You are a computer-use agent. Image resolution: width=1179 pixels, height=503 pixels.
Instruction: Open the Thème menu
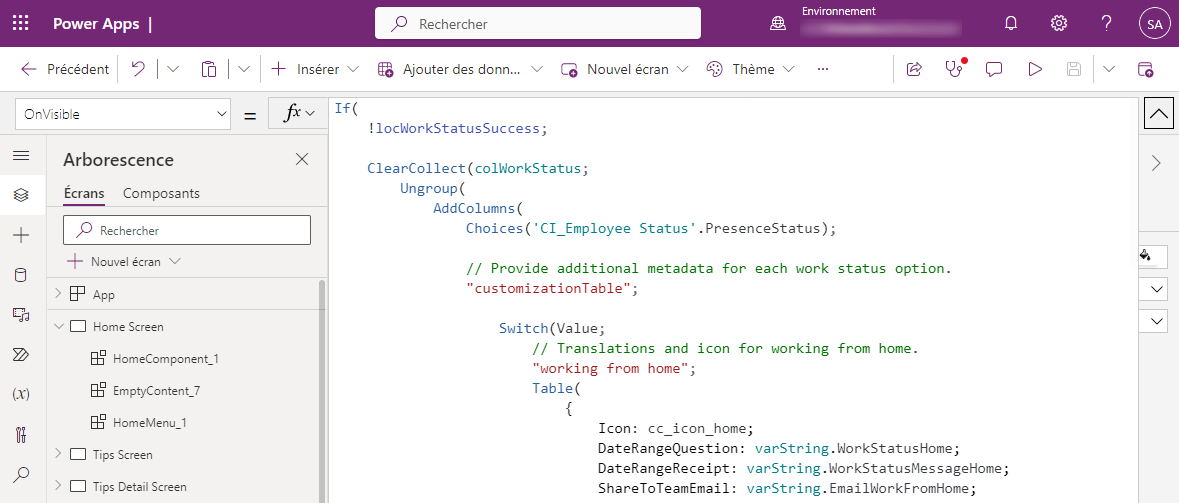(750, 69)
